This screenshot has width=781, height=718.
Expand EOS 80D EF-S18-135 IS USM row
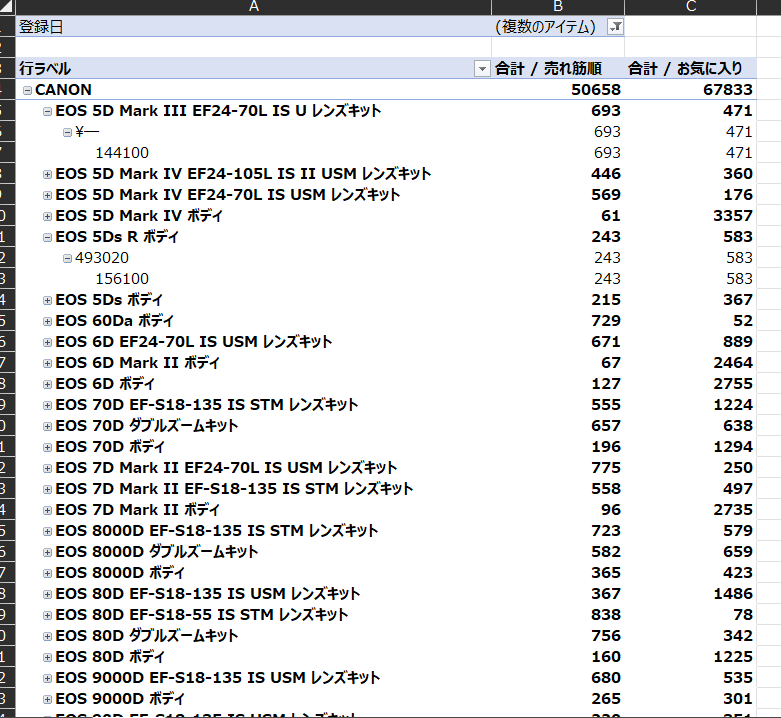47,594
